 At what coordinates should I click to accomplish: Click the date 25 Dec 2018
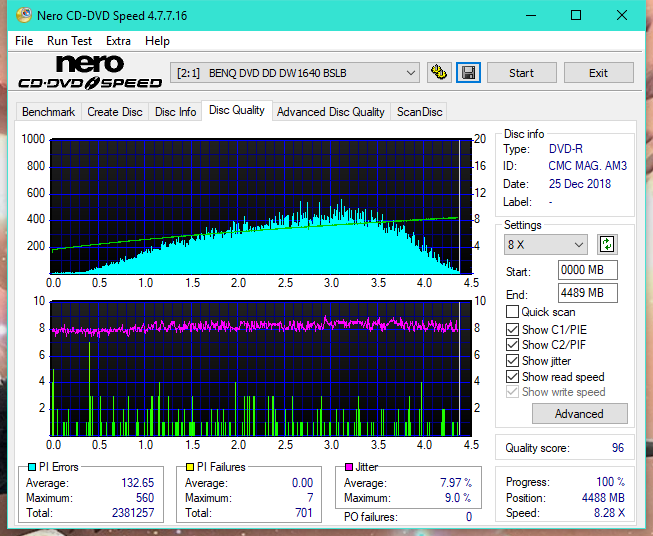pyautogui.click(x=580, y=184)
